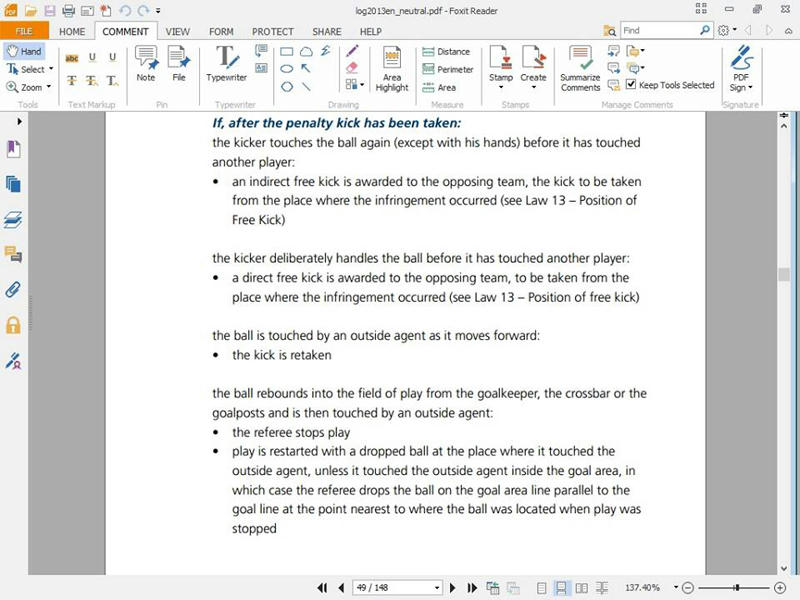The image size is (800, 600).
Task: Select the Hand tool
Action: pyautogui.click(x=24, y=51)
